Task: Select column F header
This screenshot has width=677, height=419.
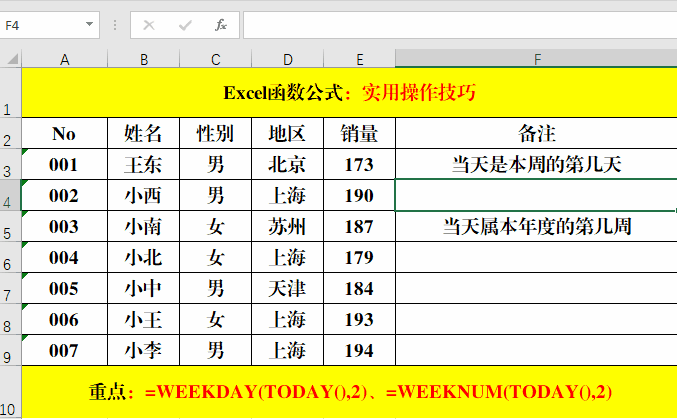Action: 536,59
